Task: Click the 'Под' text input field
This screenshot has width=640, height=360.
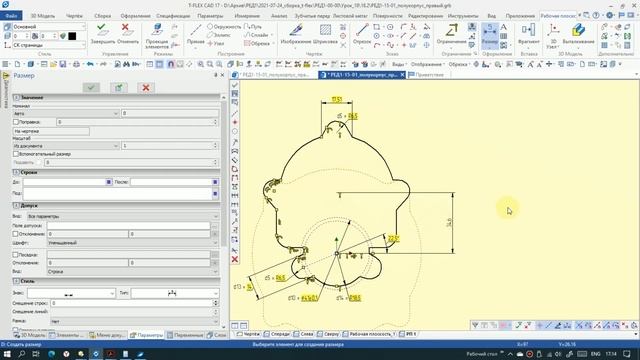Action: tap(117, 194)
